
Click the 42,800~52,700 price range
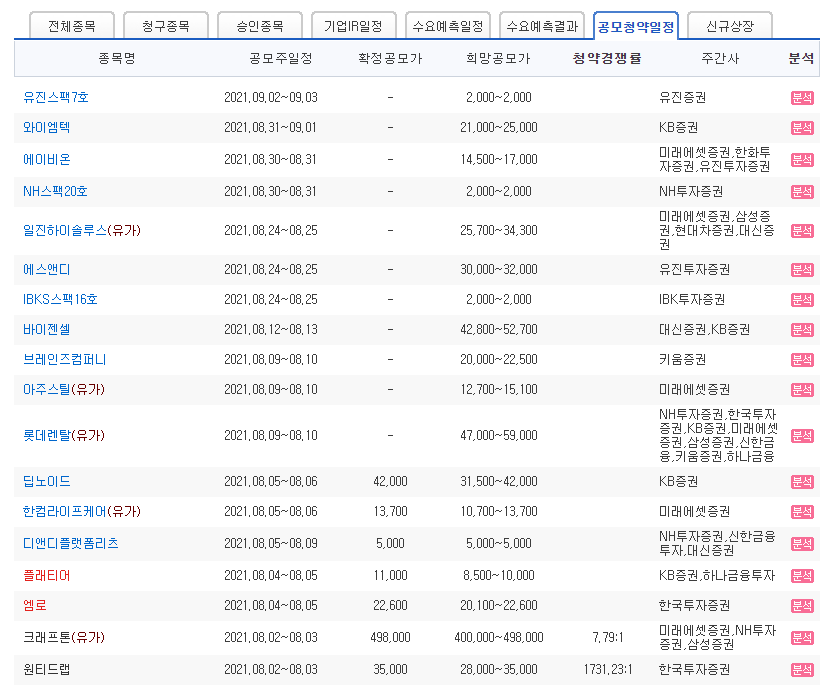498,329
